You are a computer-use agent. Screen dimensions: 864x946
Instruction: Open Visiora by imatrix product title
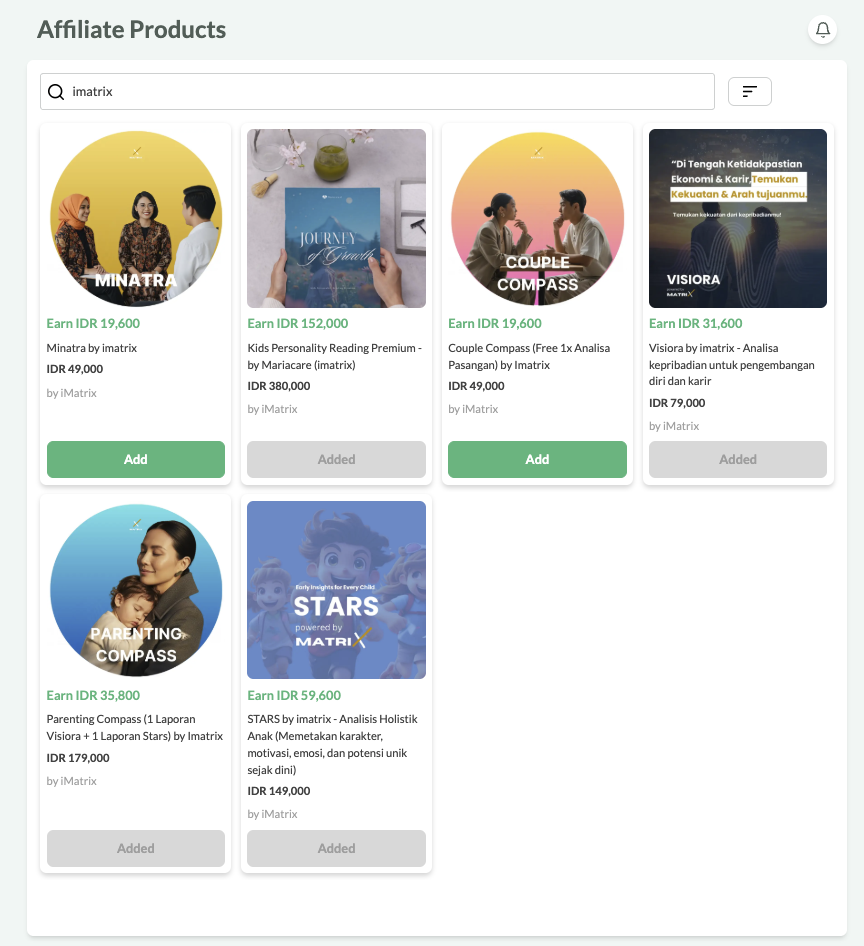[x=732, y=364]
